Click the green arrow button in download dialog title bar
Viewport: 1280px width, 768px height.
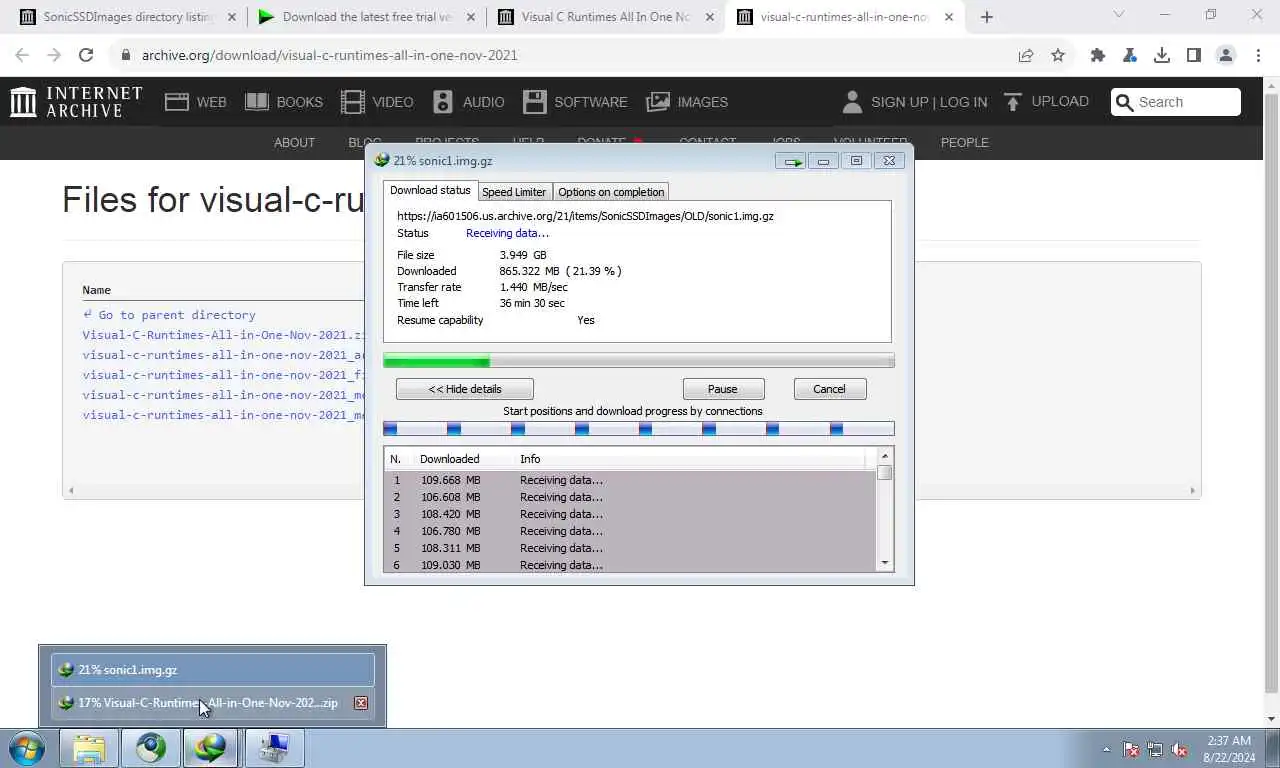(x=791, y=161)
